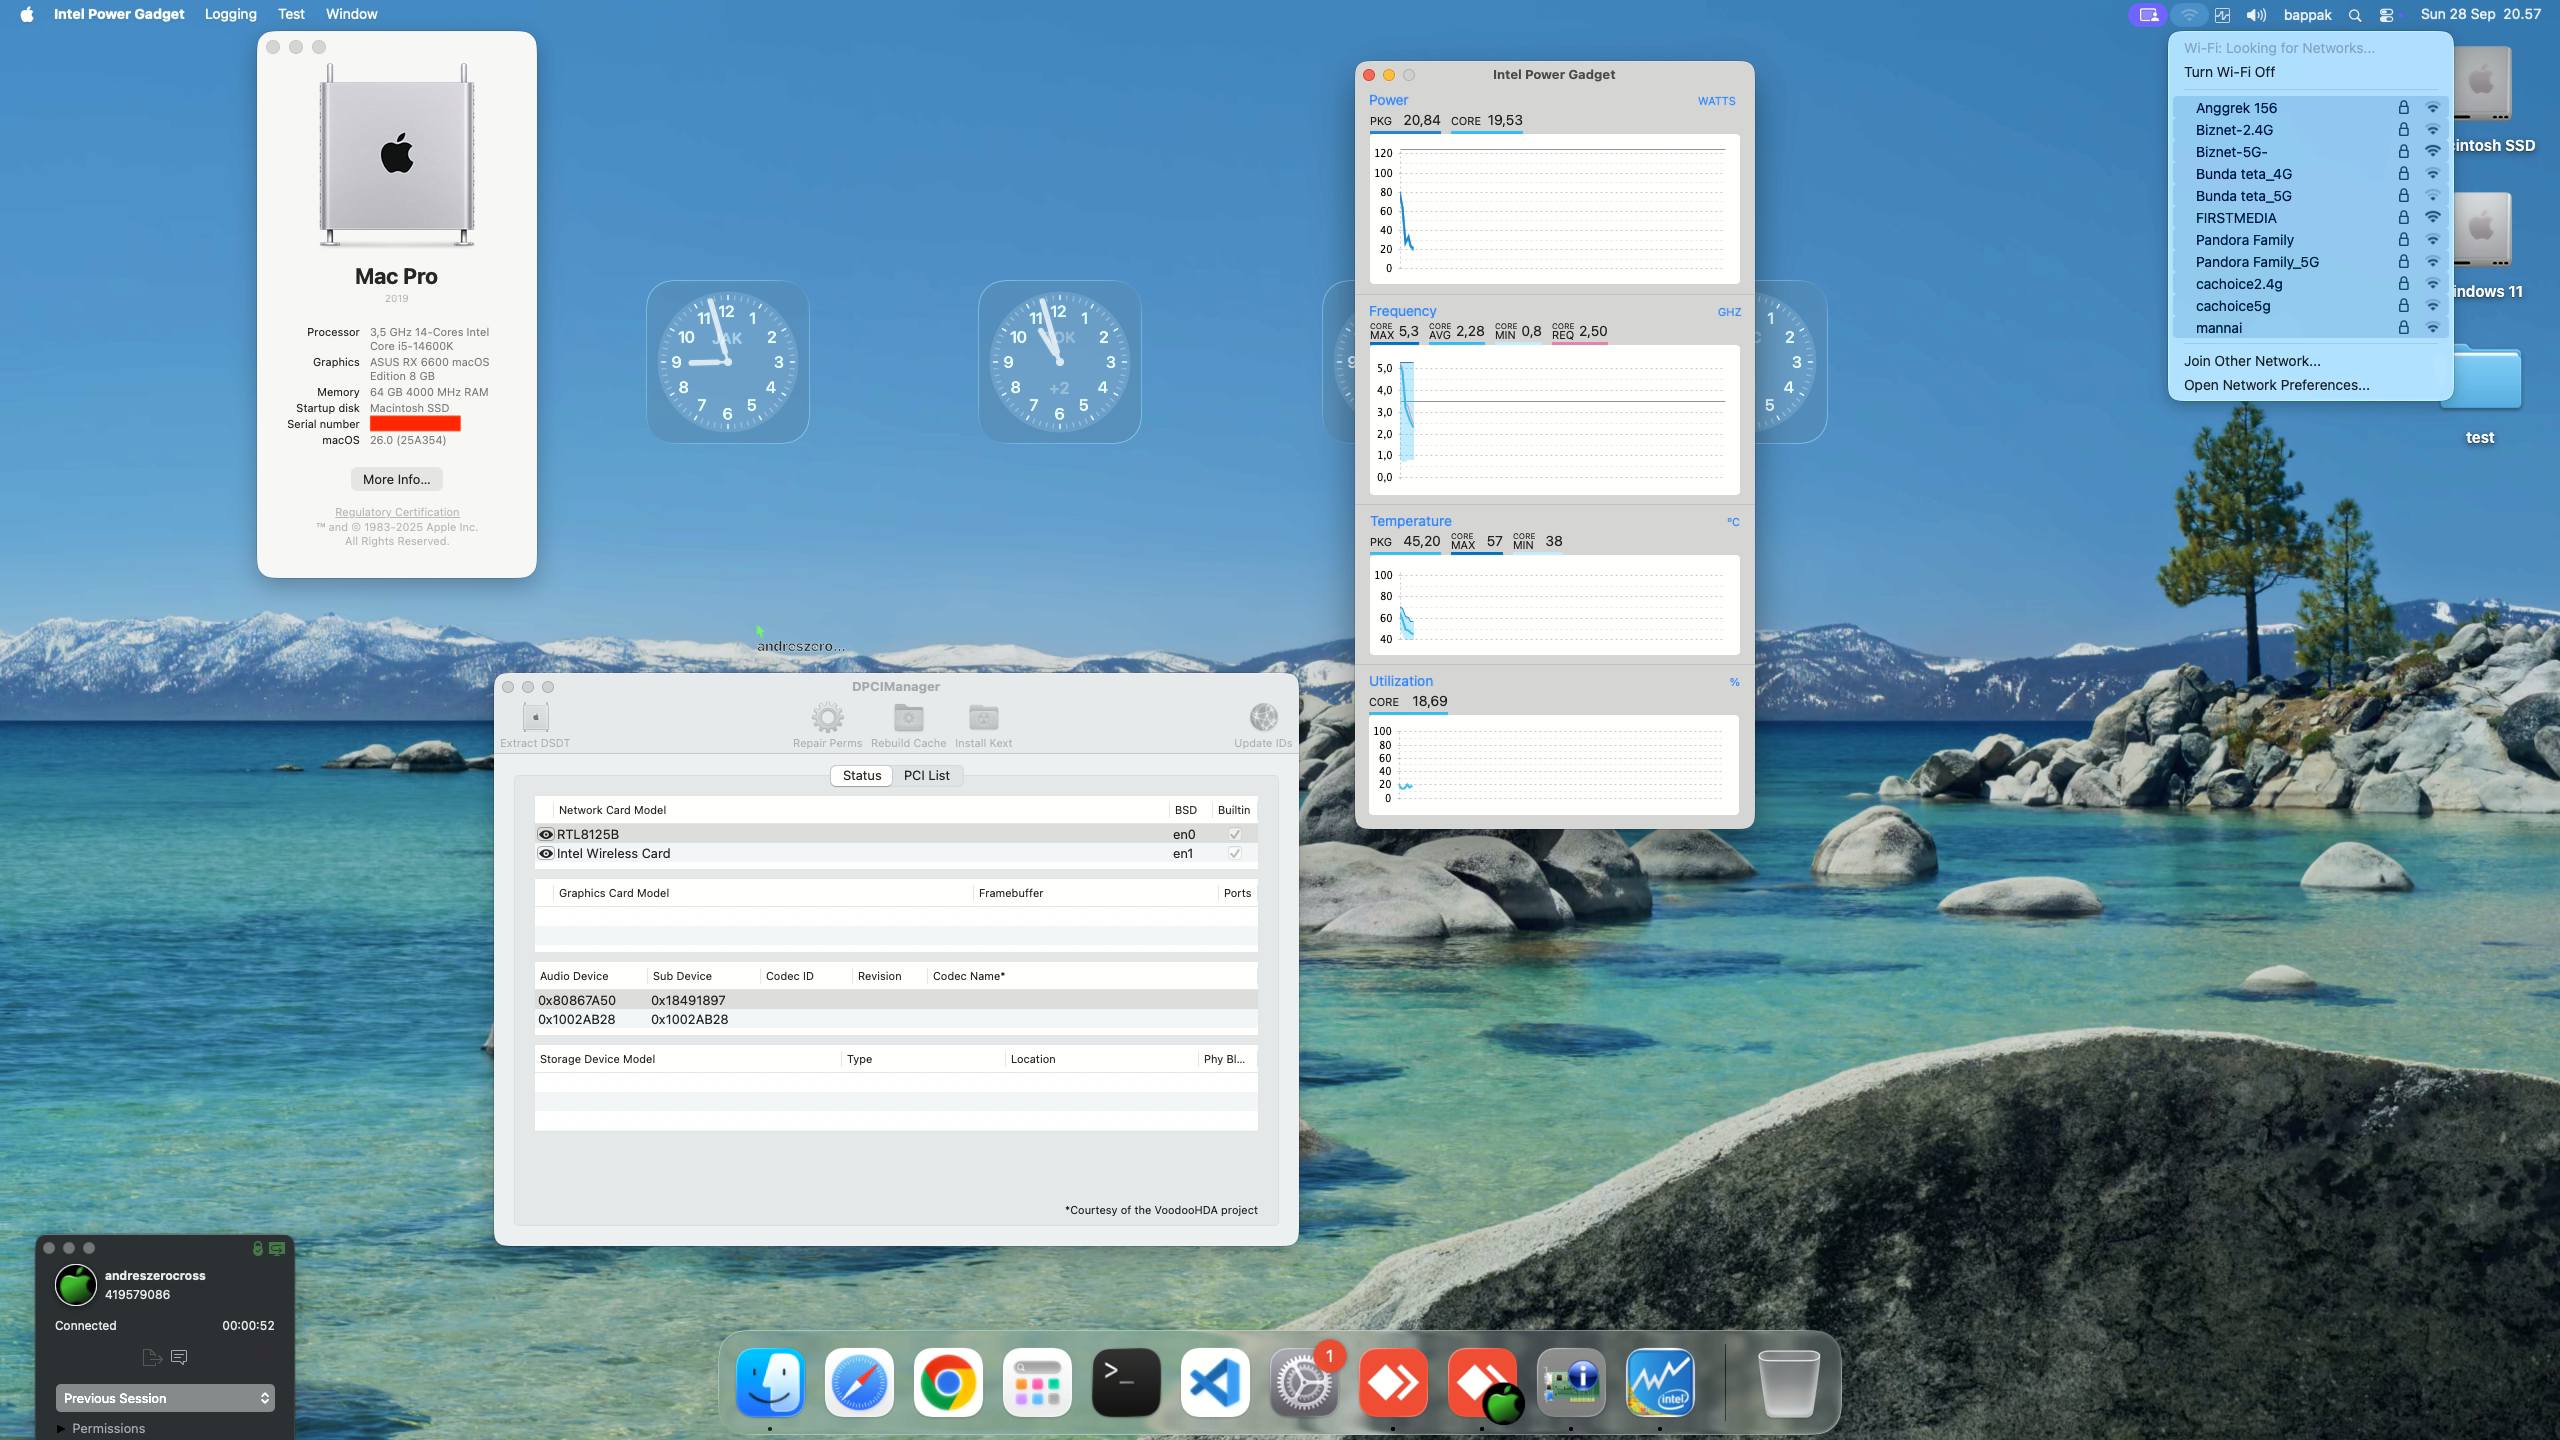Click the eye icon beside RTL8125B
The width and height of the screenshot is (2560, 1440).
click(x=546, y=834)
